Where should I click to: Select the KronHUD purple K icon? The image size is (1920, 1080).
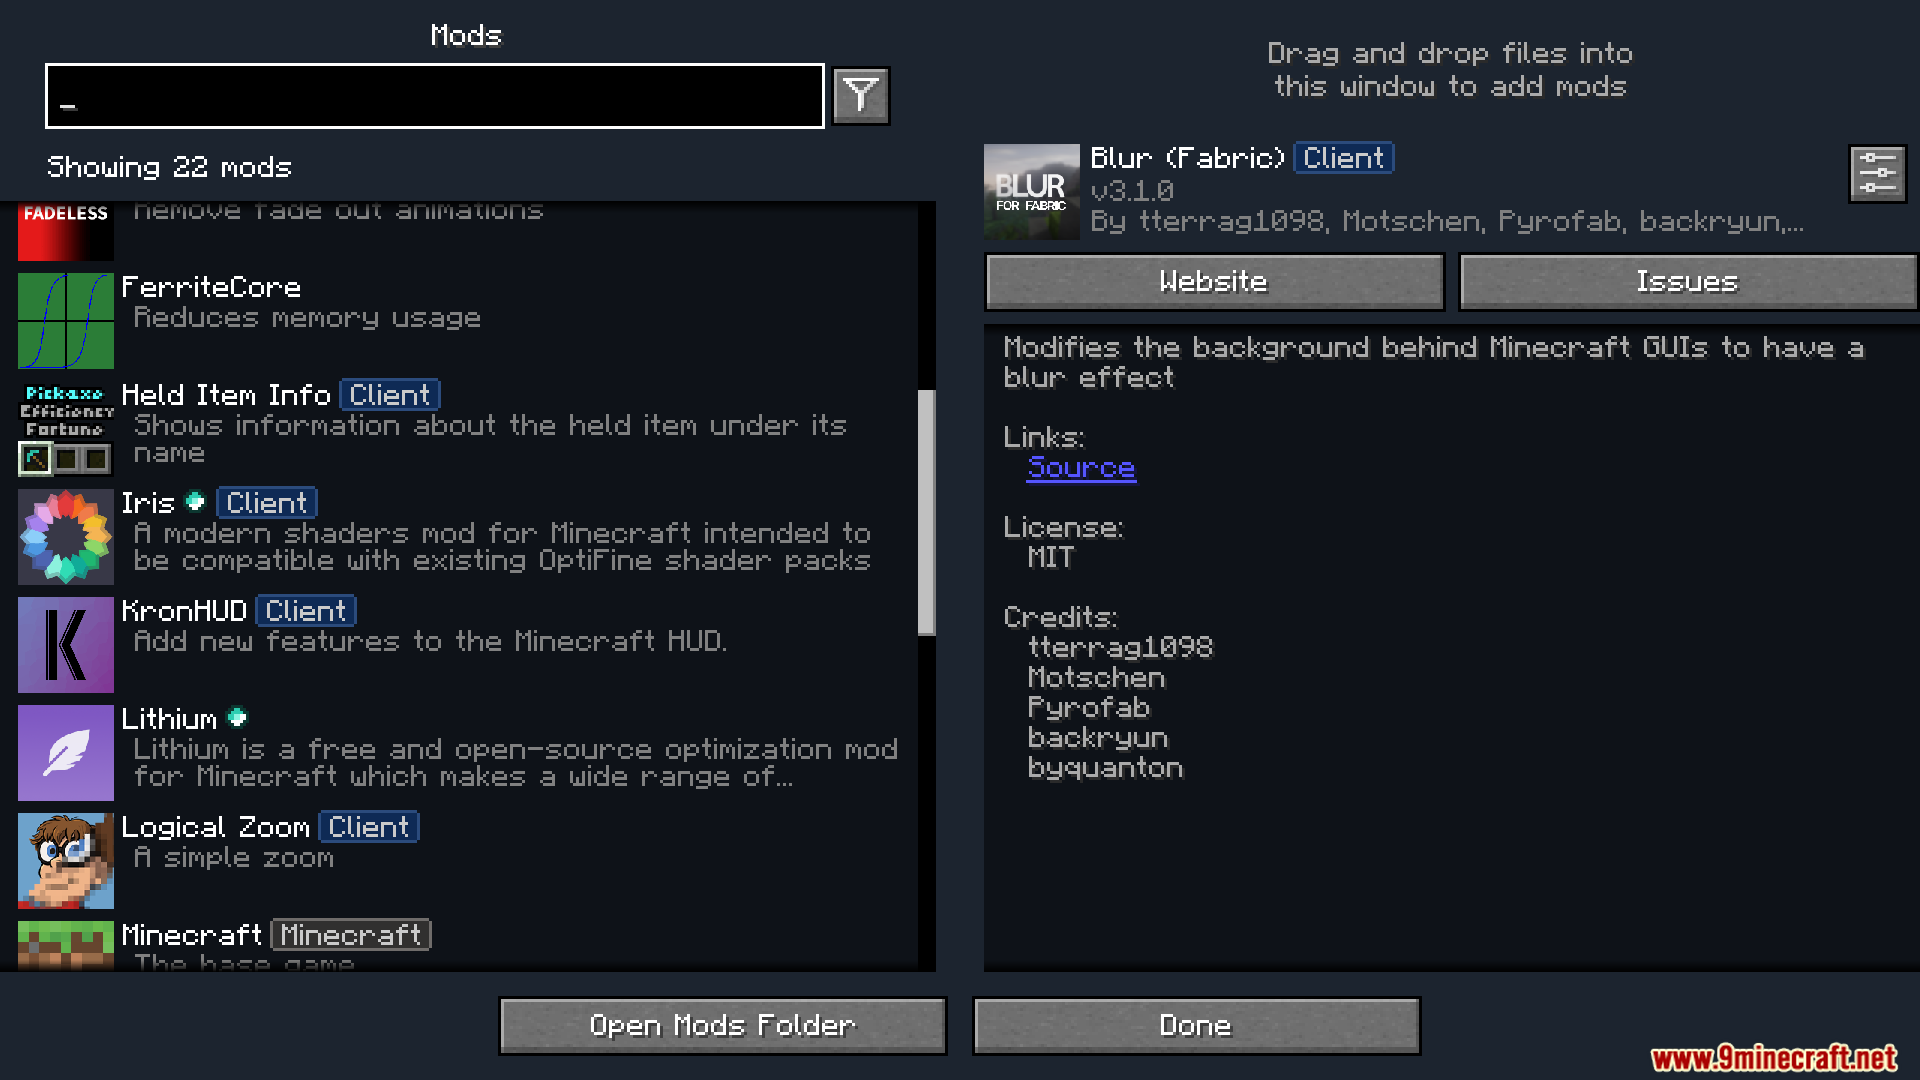66,645
